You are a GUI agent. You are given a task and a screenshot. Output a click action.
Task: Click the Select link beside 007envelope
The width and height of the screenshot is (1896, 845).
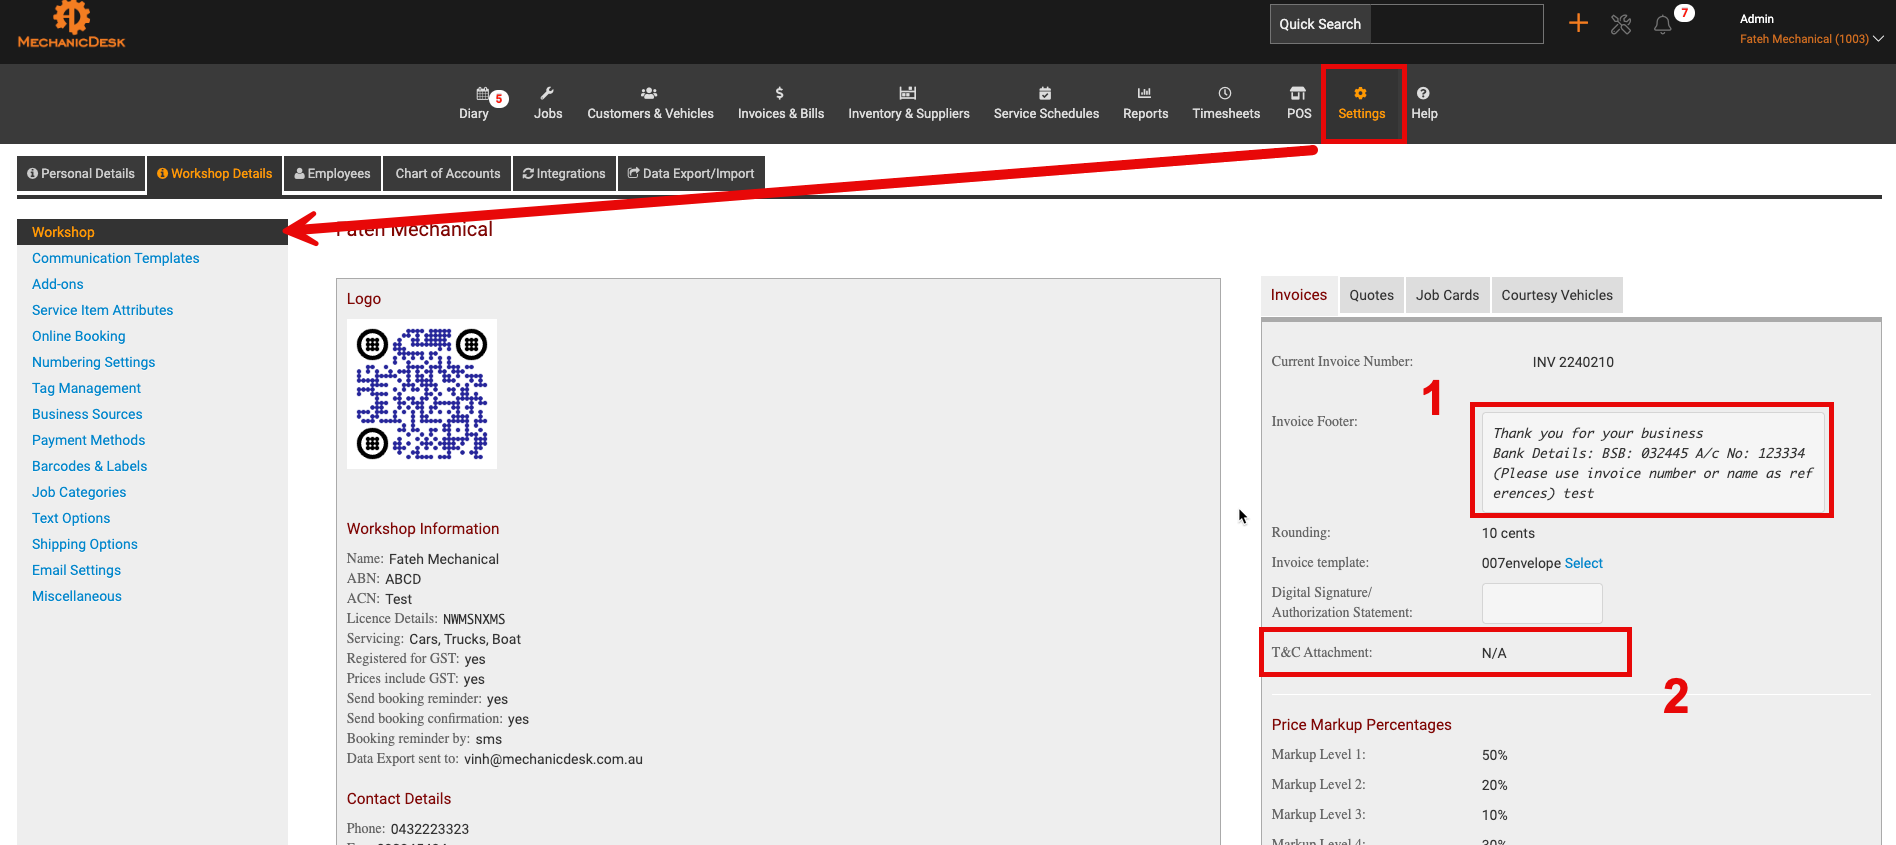(1584, 563)
